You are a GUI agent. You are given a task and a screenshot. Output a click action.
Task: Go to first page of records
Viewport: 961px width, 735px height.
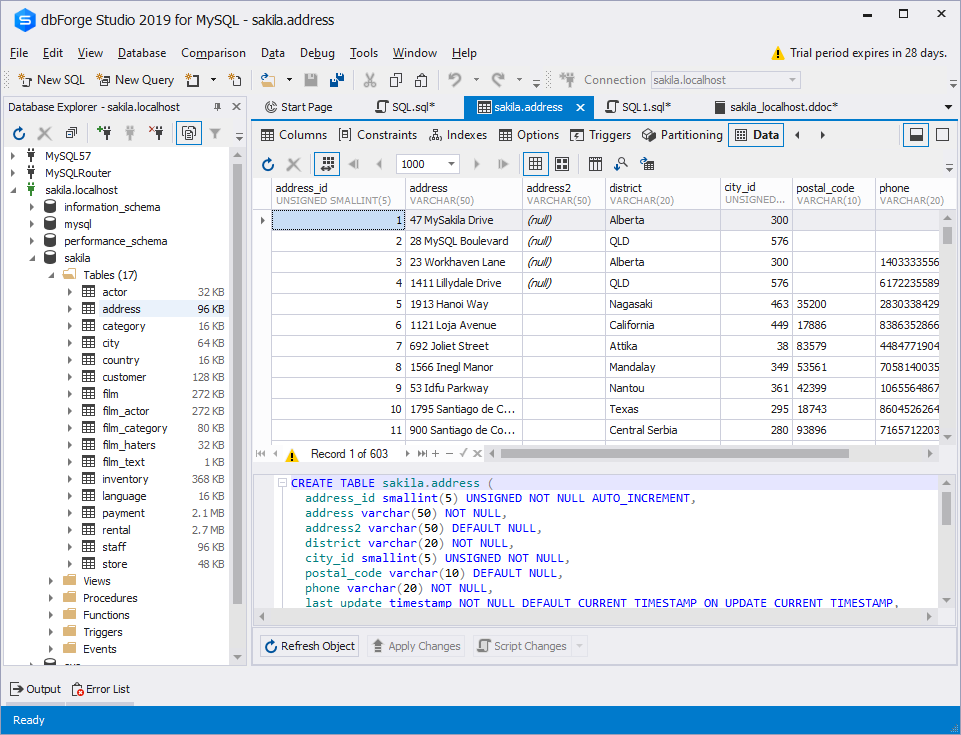[x=354, y=164]
